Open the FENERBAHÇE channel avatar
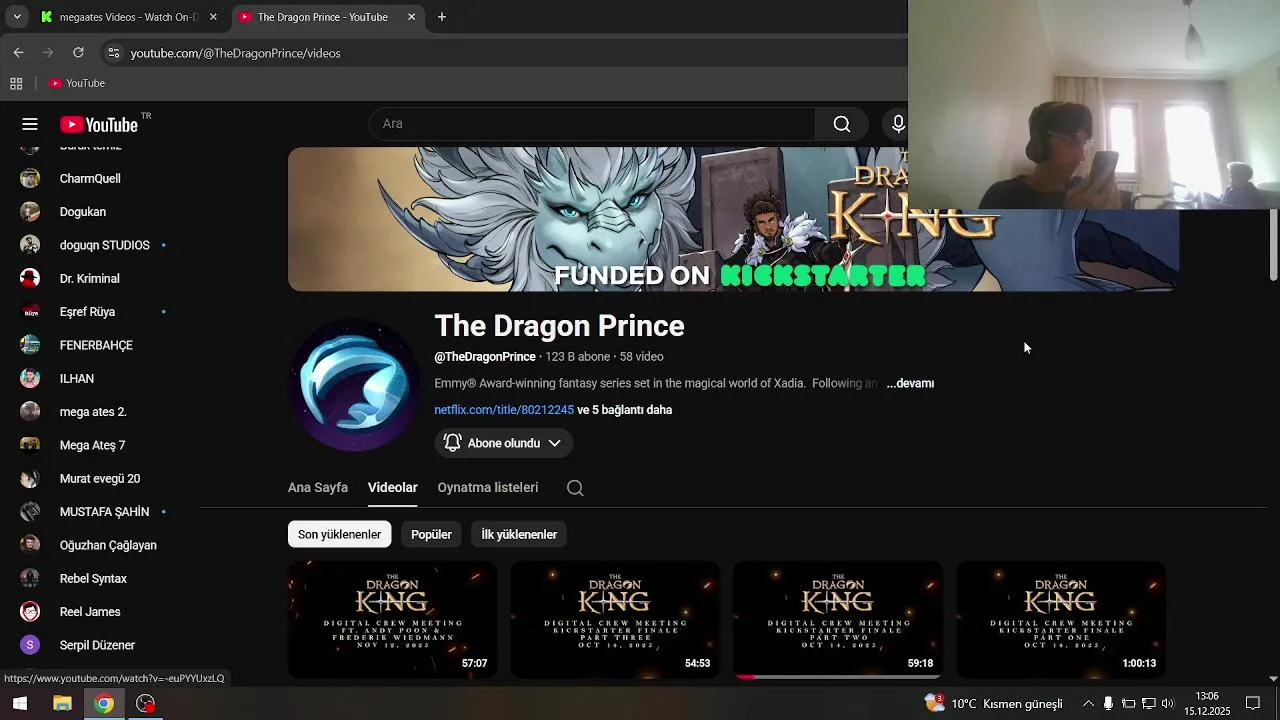1280x720 pixels. tap(30, 346)
